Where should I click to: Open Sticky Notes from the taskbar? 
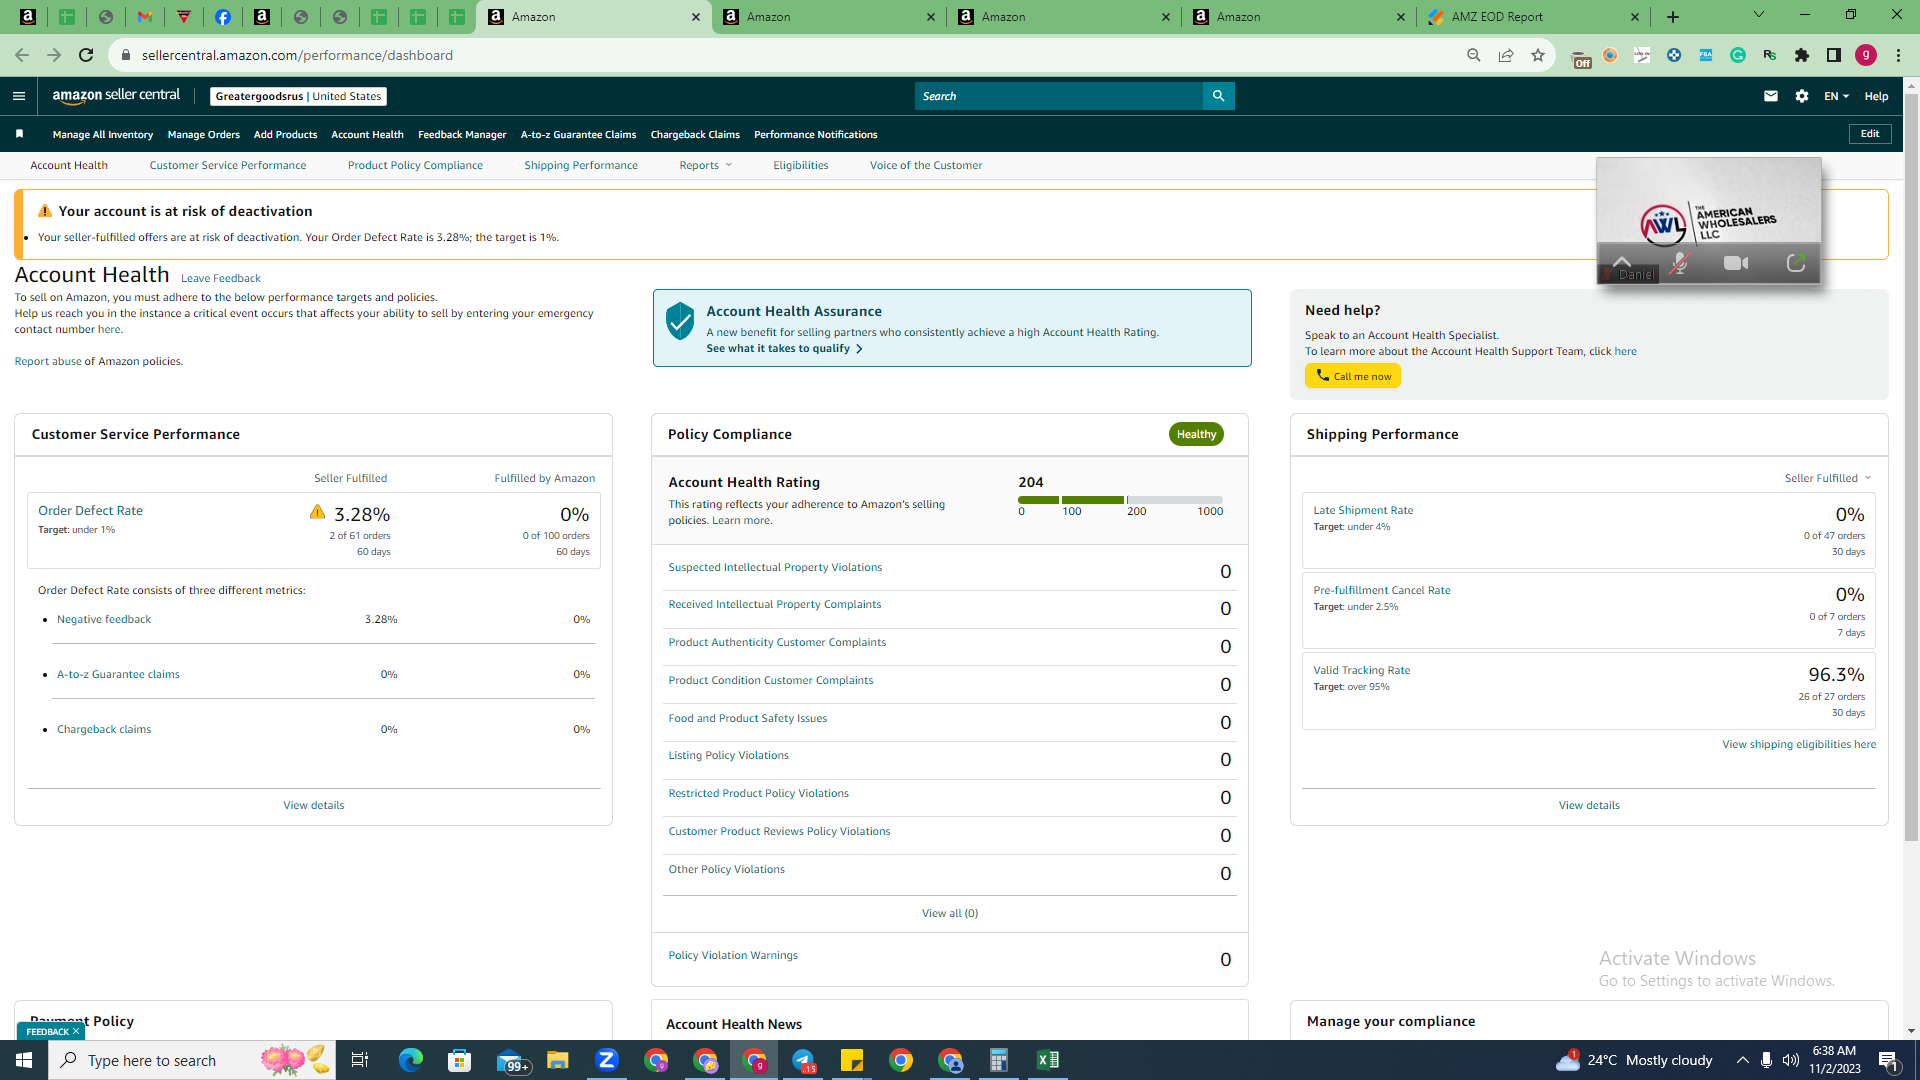(852, 1060)
